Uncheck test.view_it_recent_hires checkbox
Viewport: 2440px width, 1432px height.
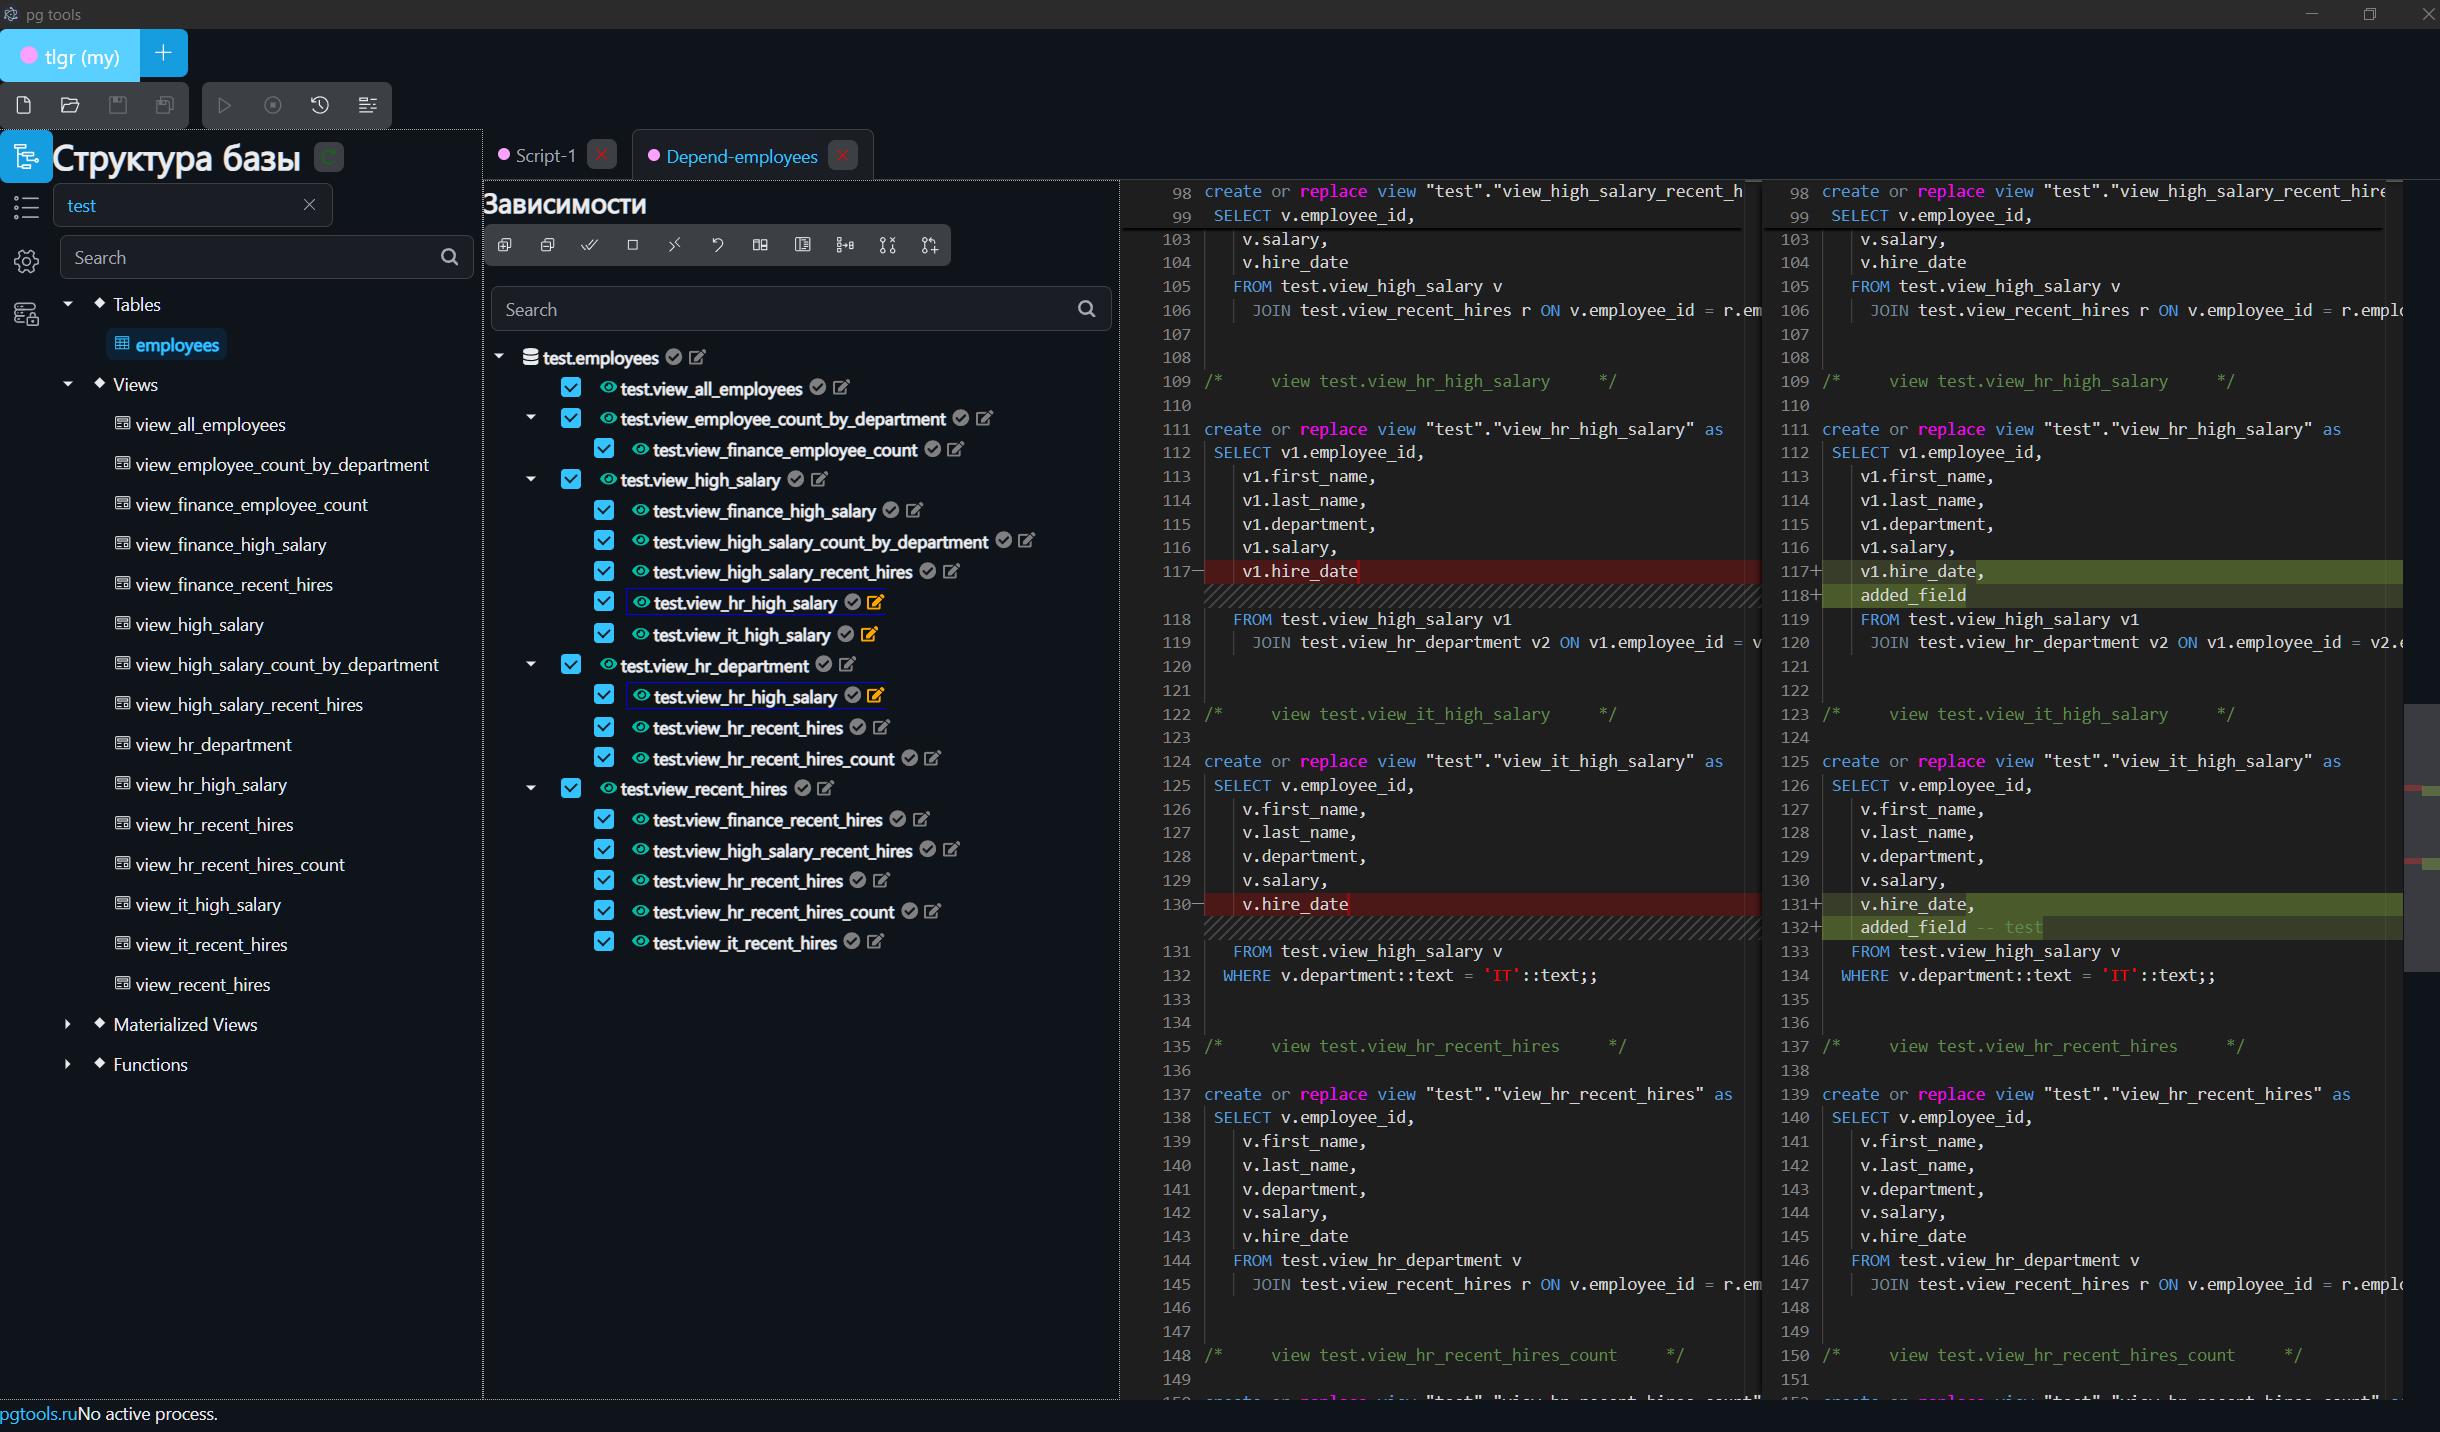604,941
